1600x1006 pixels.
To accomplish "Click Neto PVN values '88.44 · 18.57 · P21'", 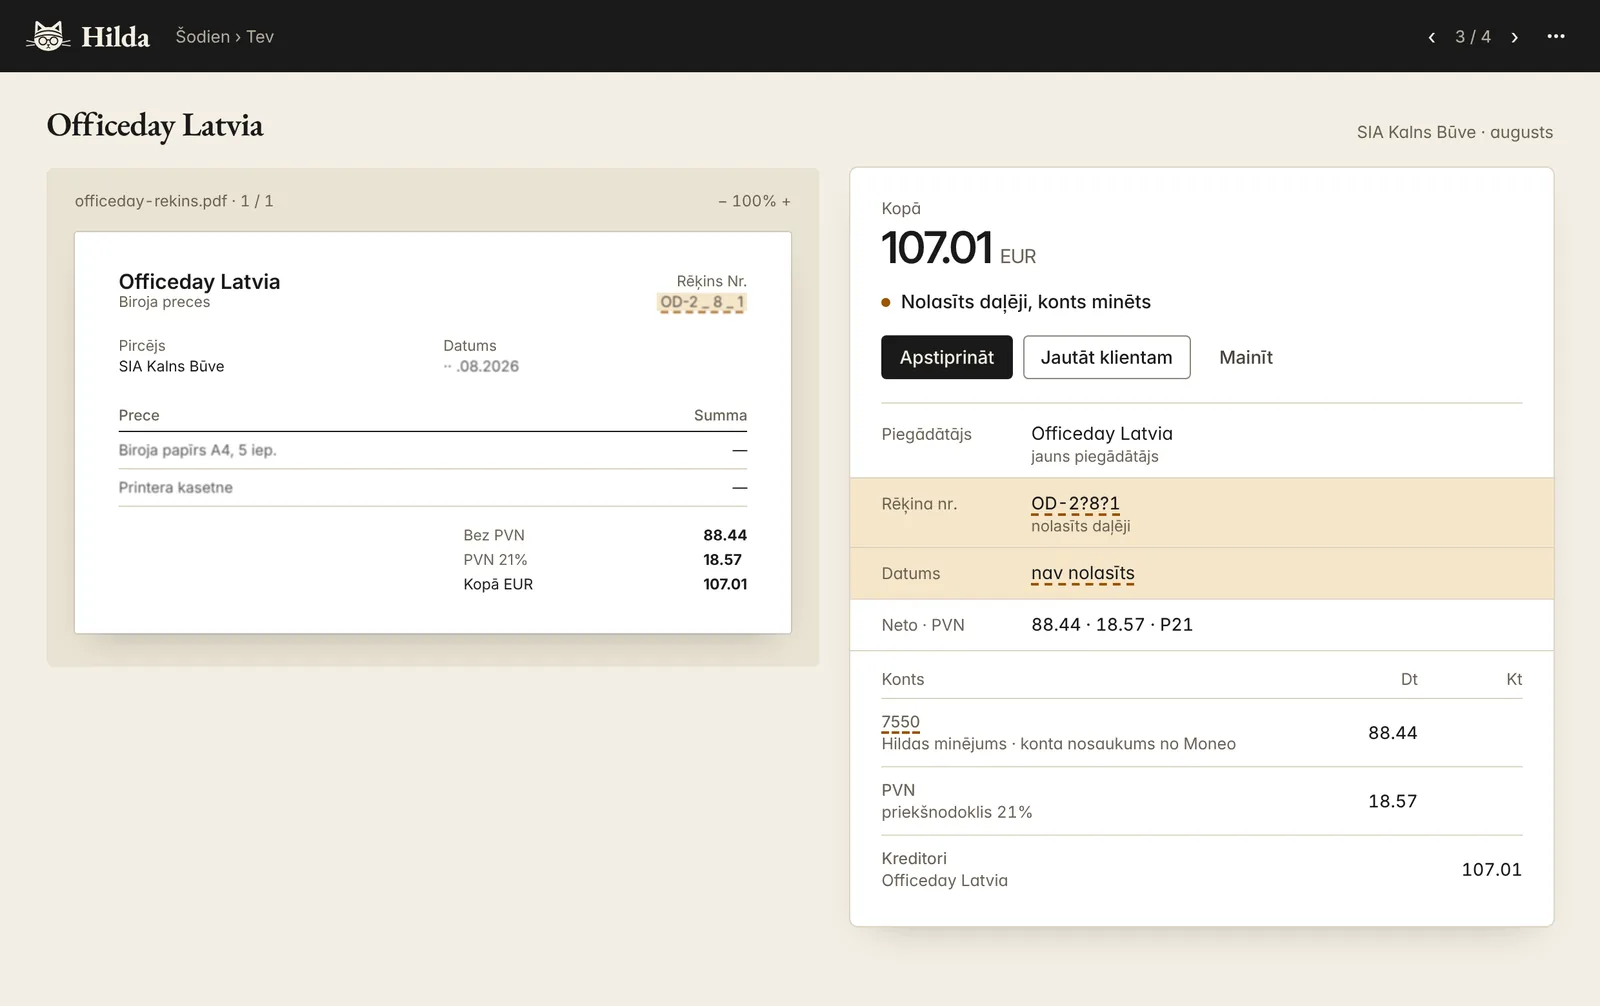I will click(x=1112, y=625).
